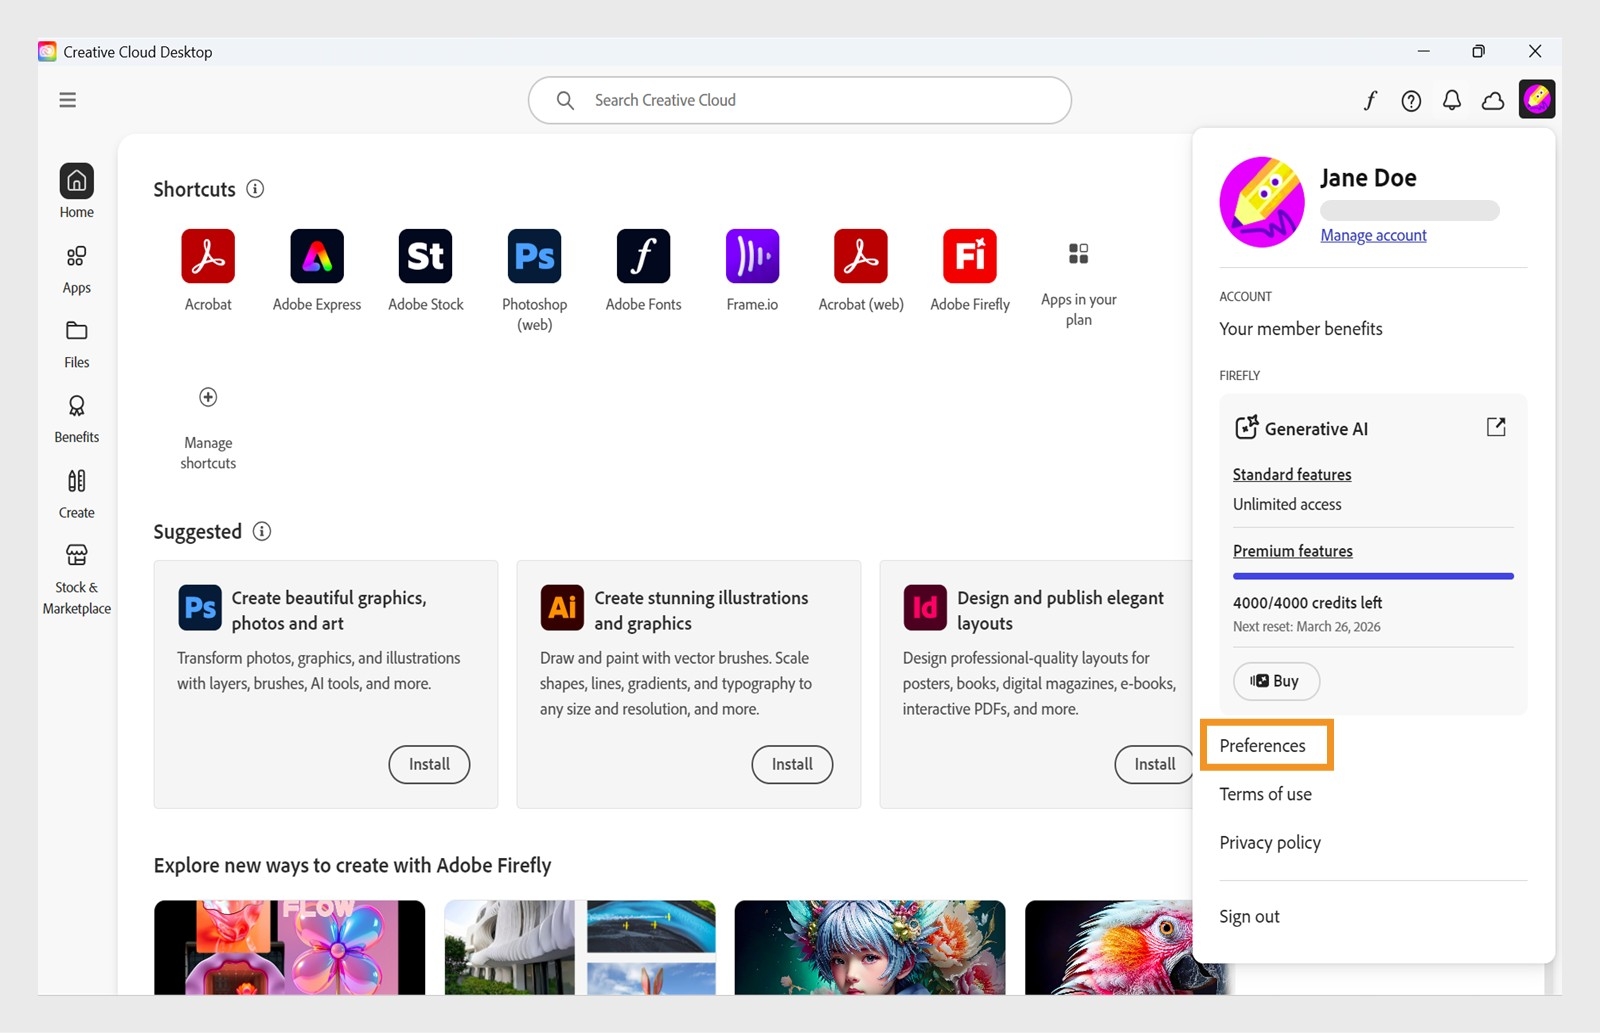Click the Search Creative Cloud field
This screenshot has width=1600, height=1033.
click(799, 100)
